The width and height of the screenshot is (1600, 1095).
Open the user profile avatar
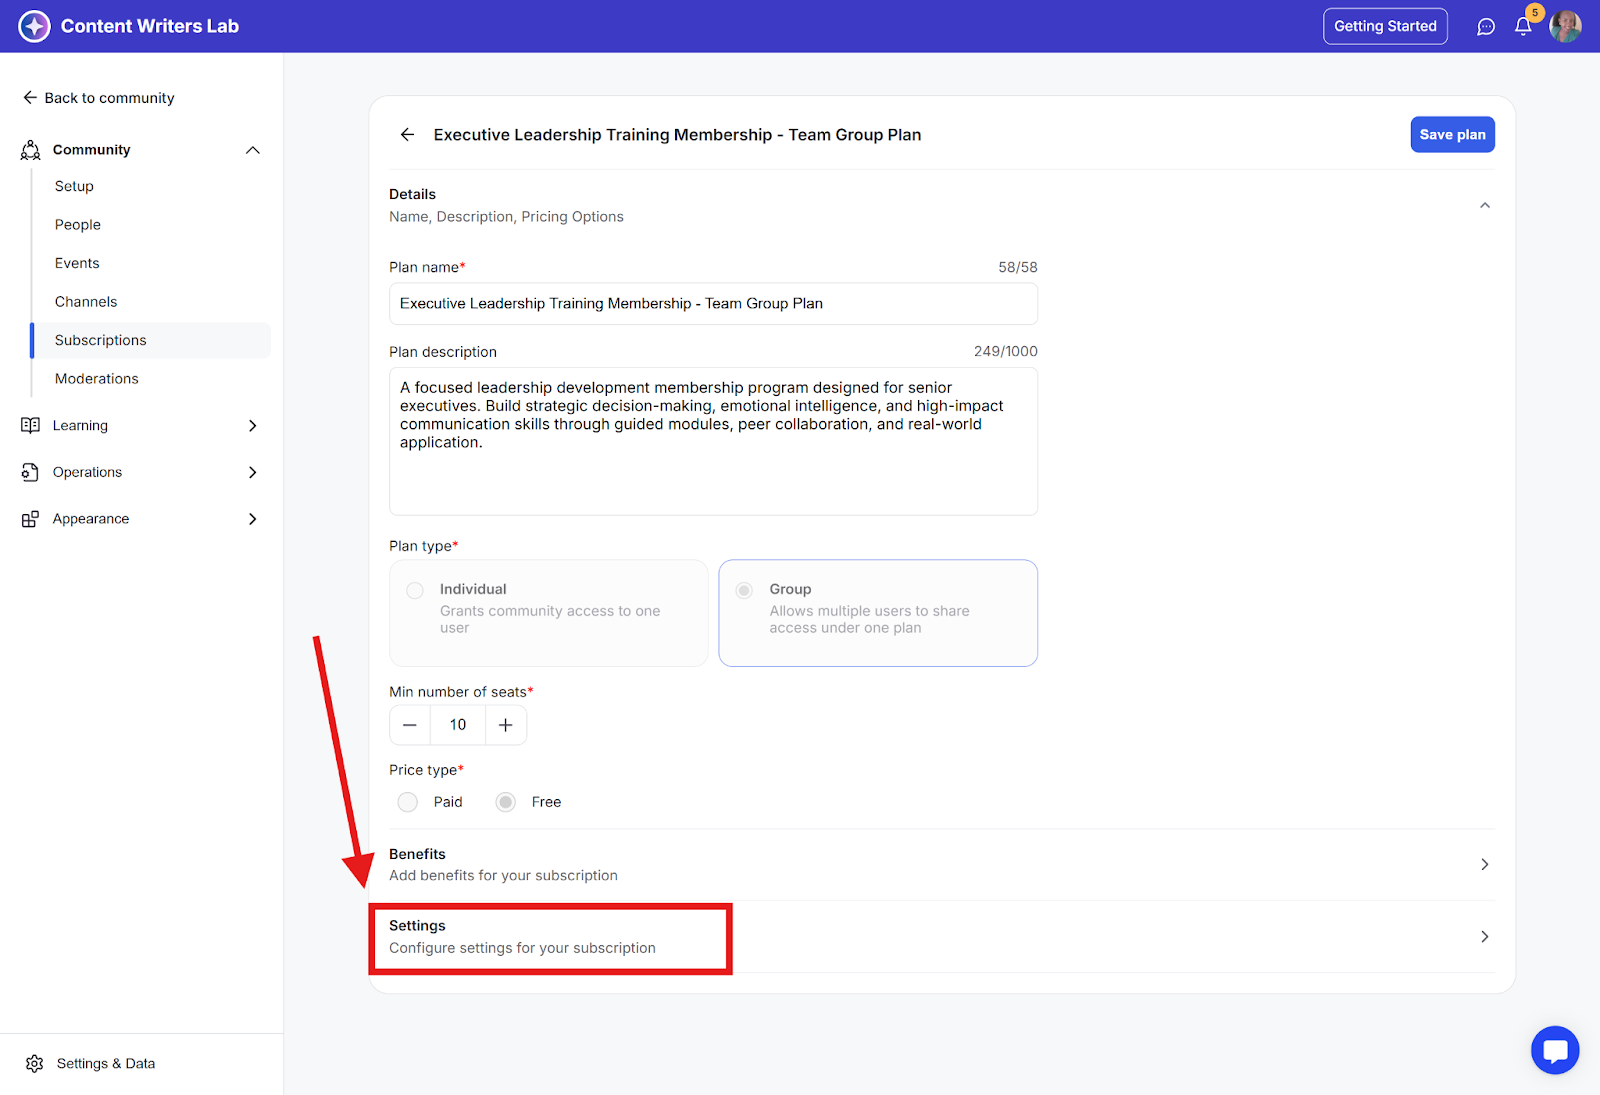[x=1565, y=26]
